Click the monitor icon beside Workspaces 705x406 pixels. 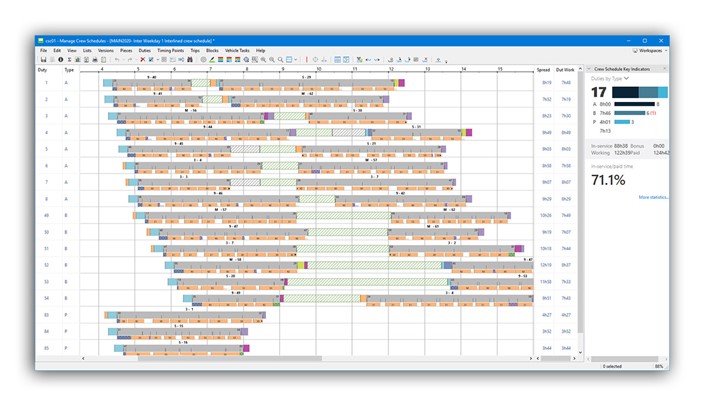635,50
